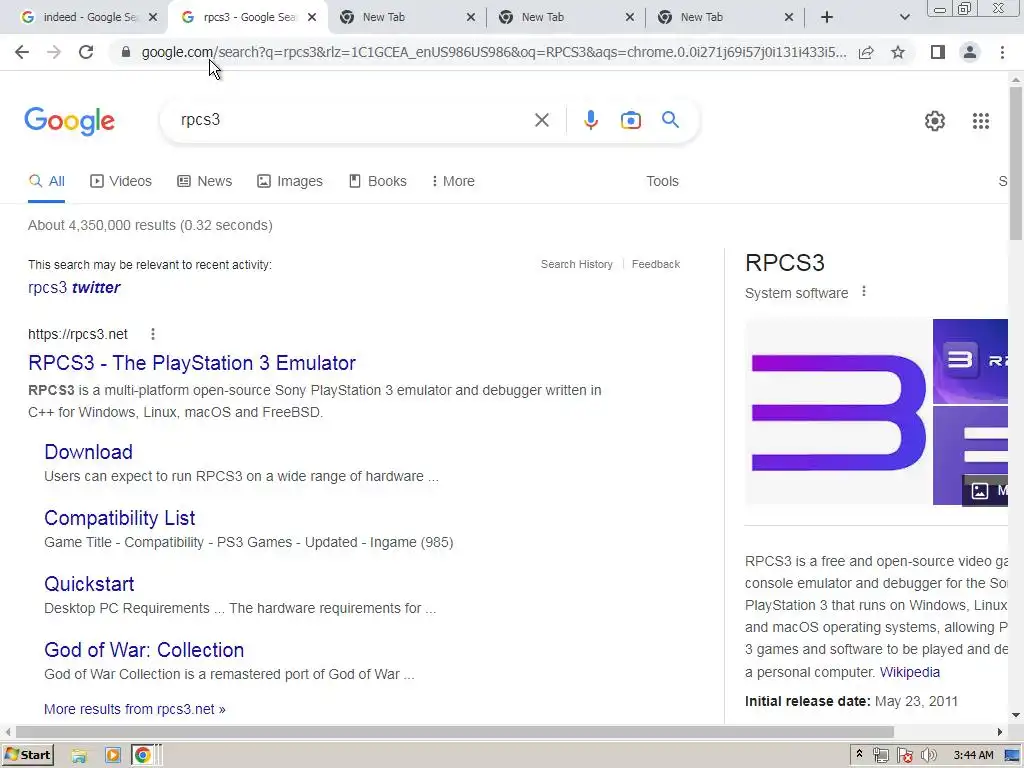Viewport: 1024px width, 768px height.
Task: Go to Google homepage via logo
Action: (x=70, y=121)
